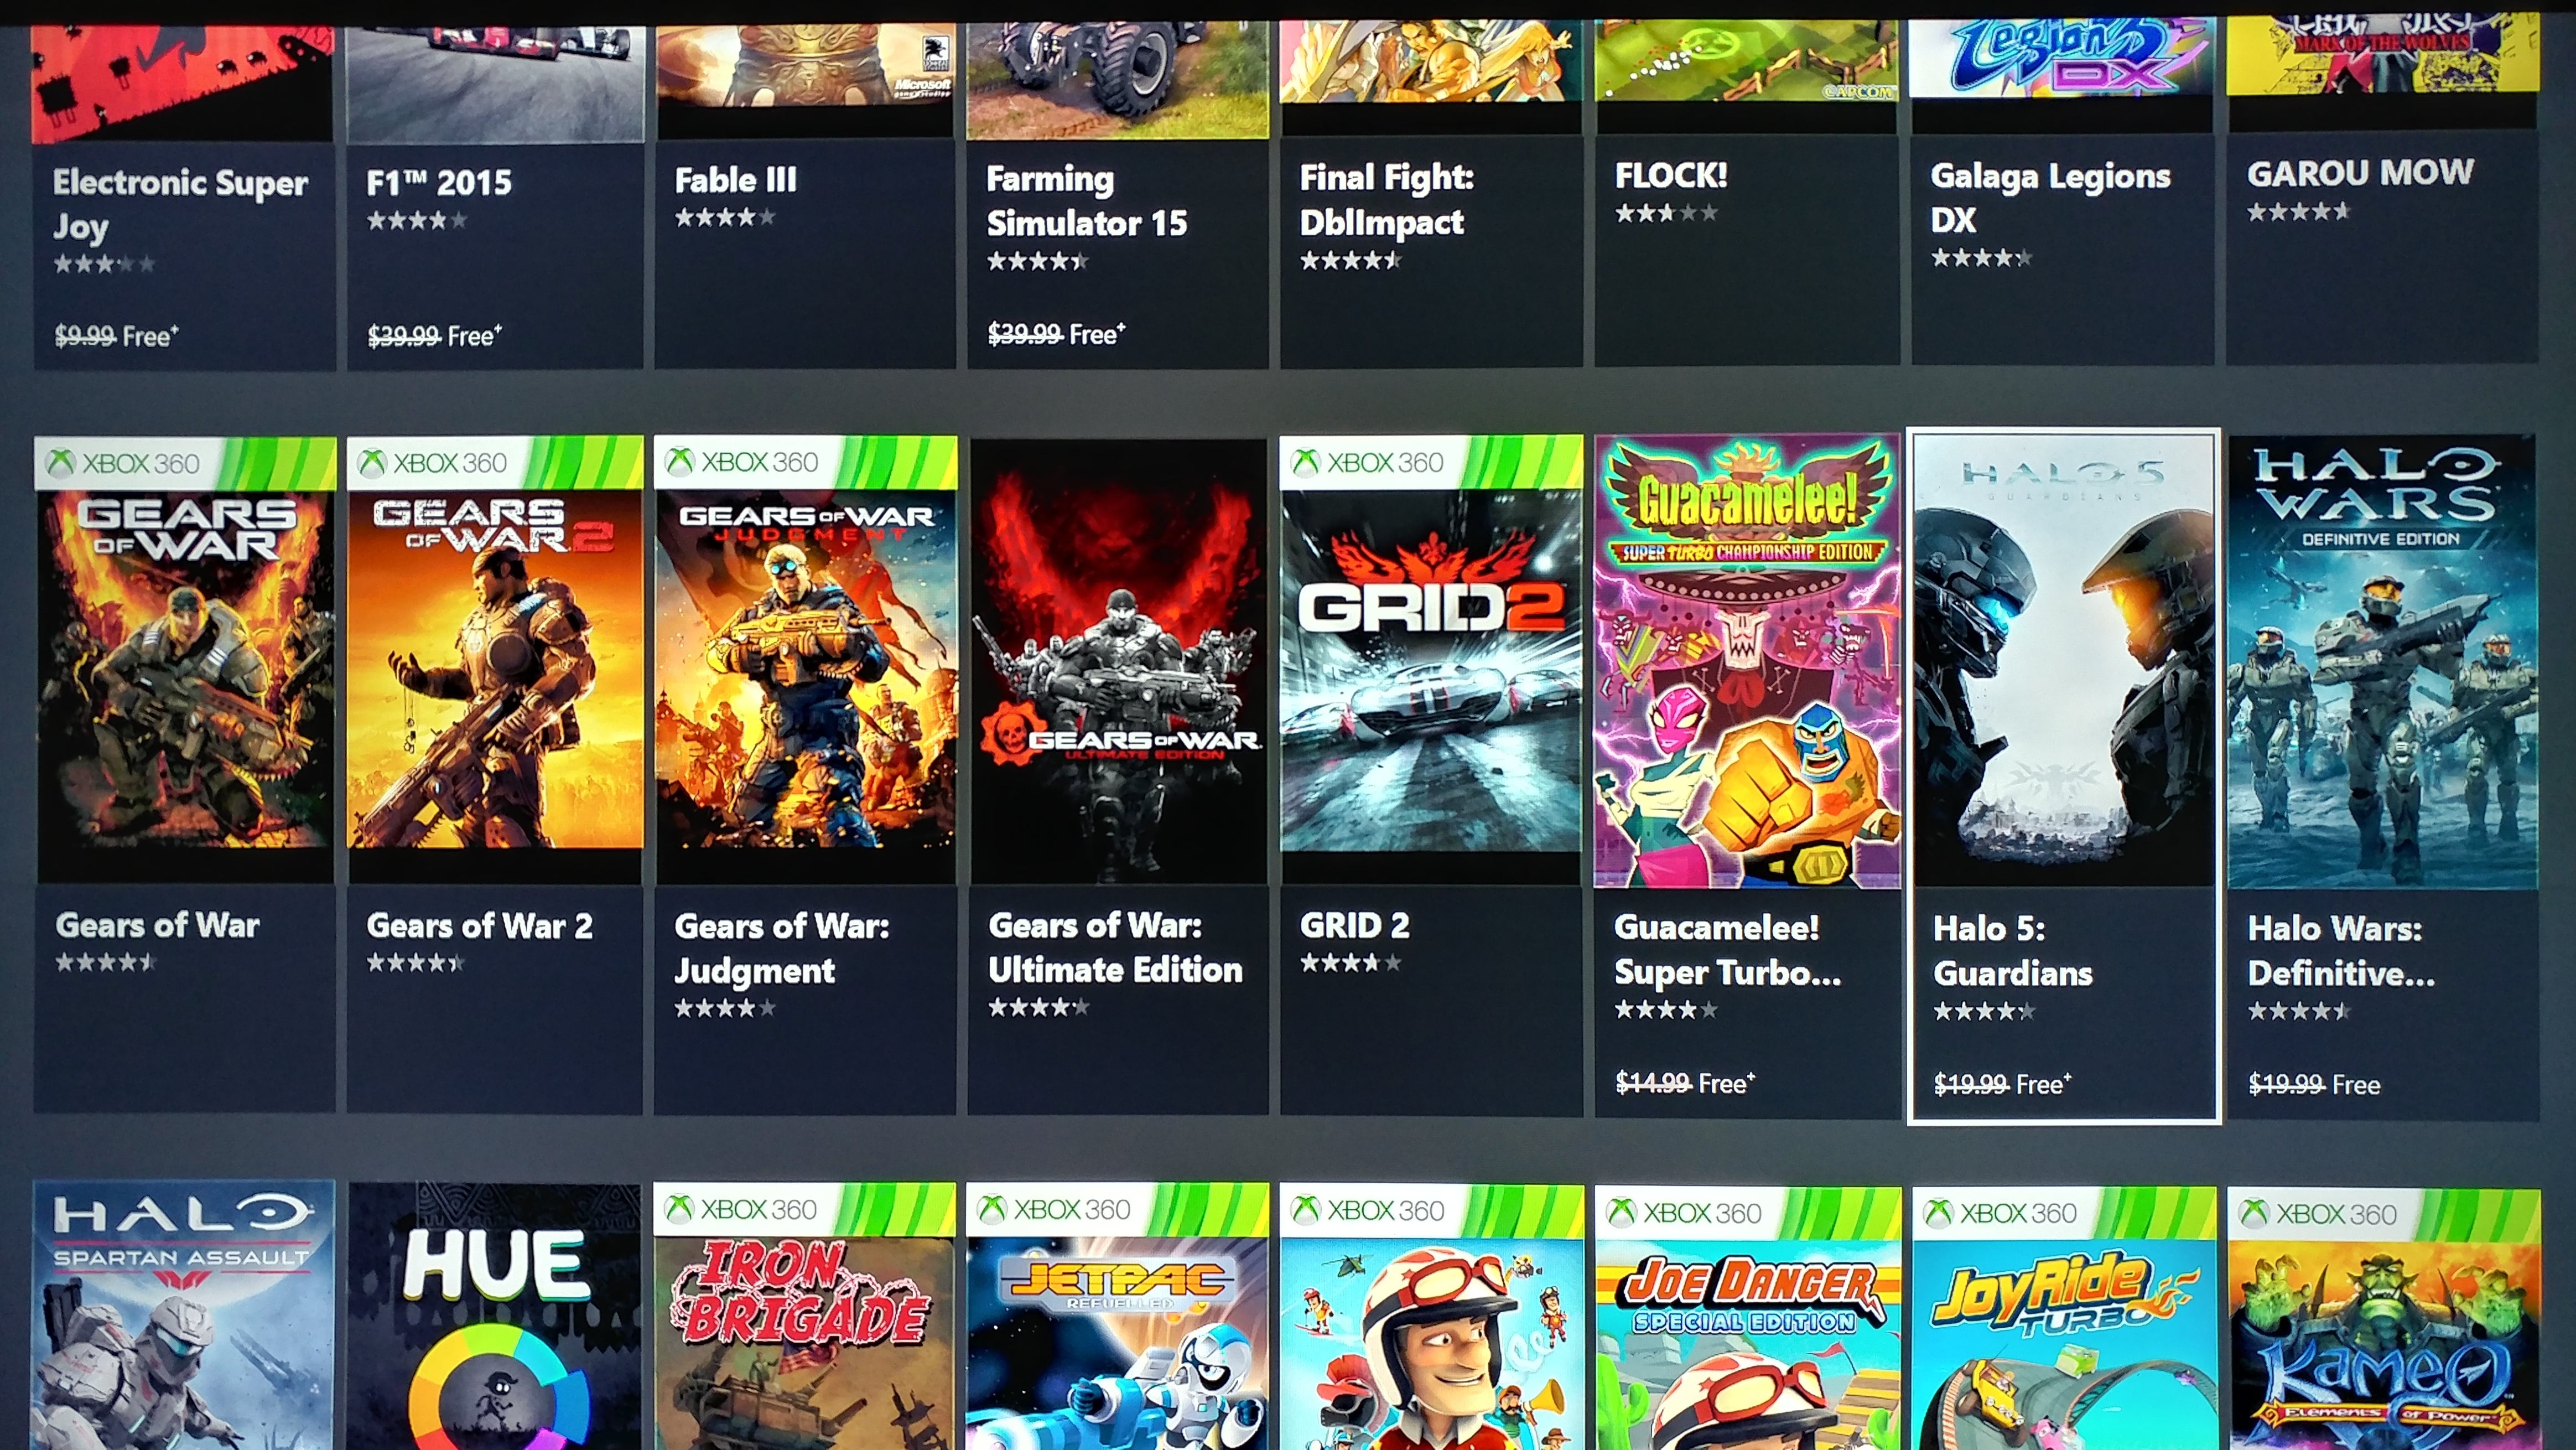Click Xbox 360 banner on GRID 2
Screen dimensions: 2576x1450
[1431, 462]
